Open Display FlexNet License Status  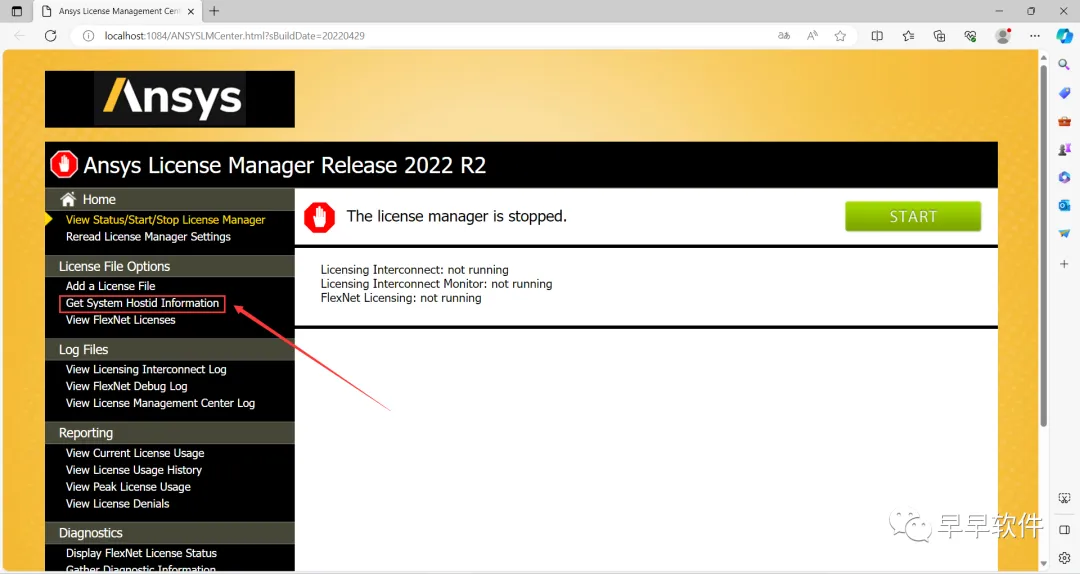(141, 553)
